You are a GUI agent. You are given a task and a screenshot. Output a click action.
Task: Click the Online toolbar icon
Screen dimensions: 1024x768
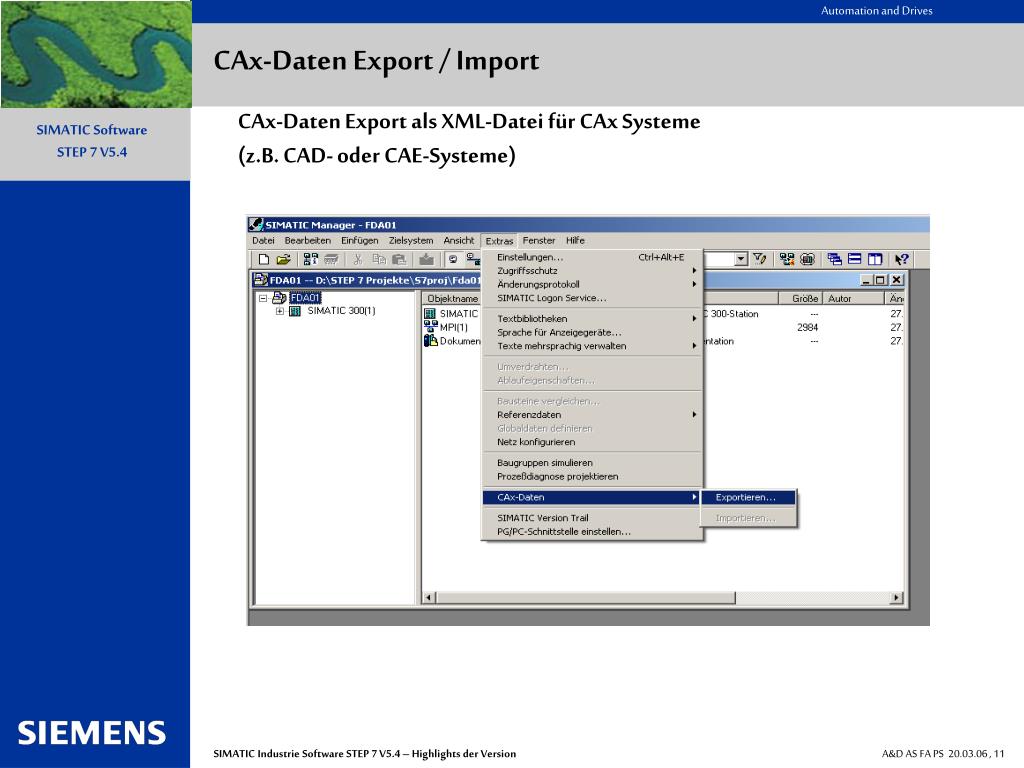[453, 259]
